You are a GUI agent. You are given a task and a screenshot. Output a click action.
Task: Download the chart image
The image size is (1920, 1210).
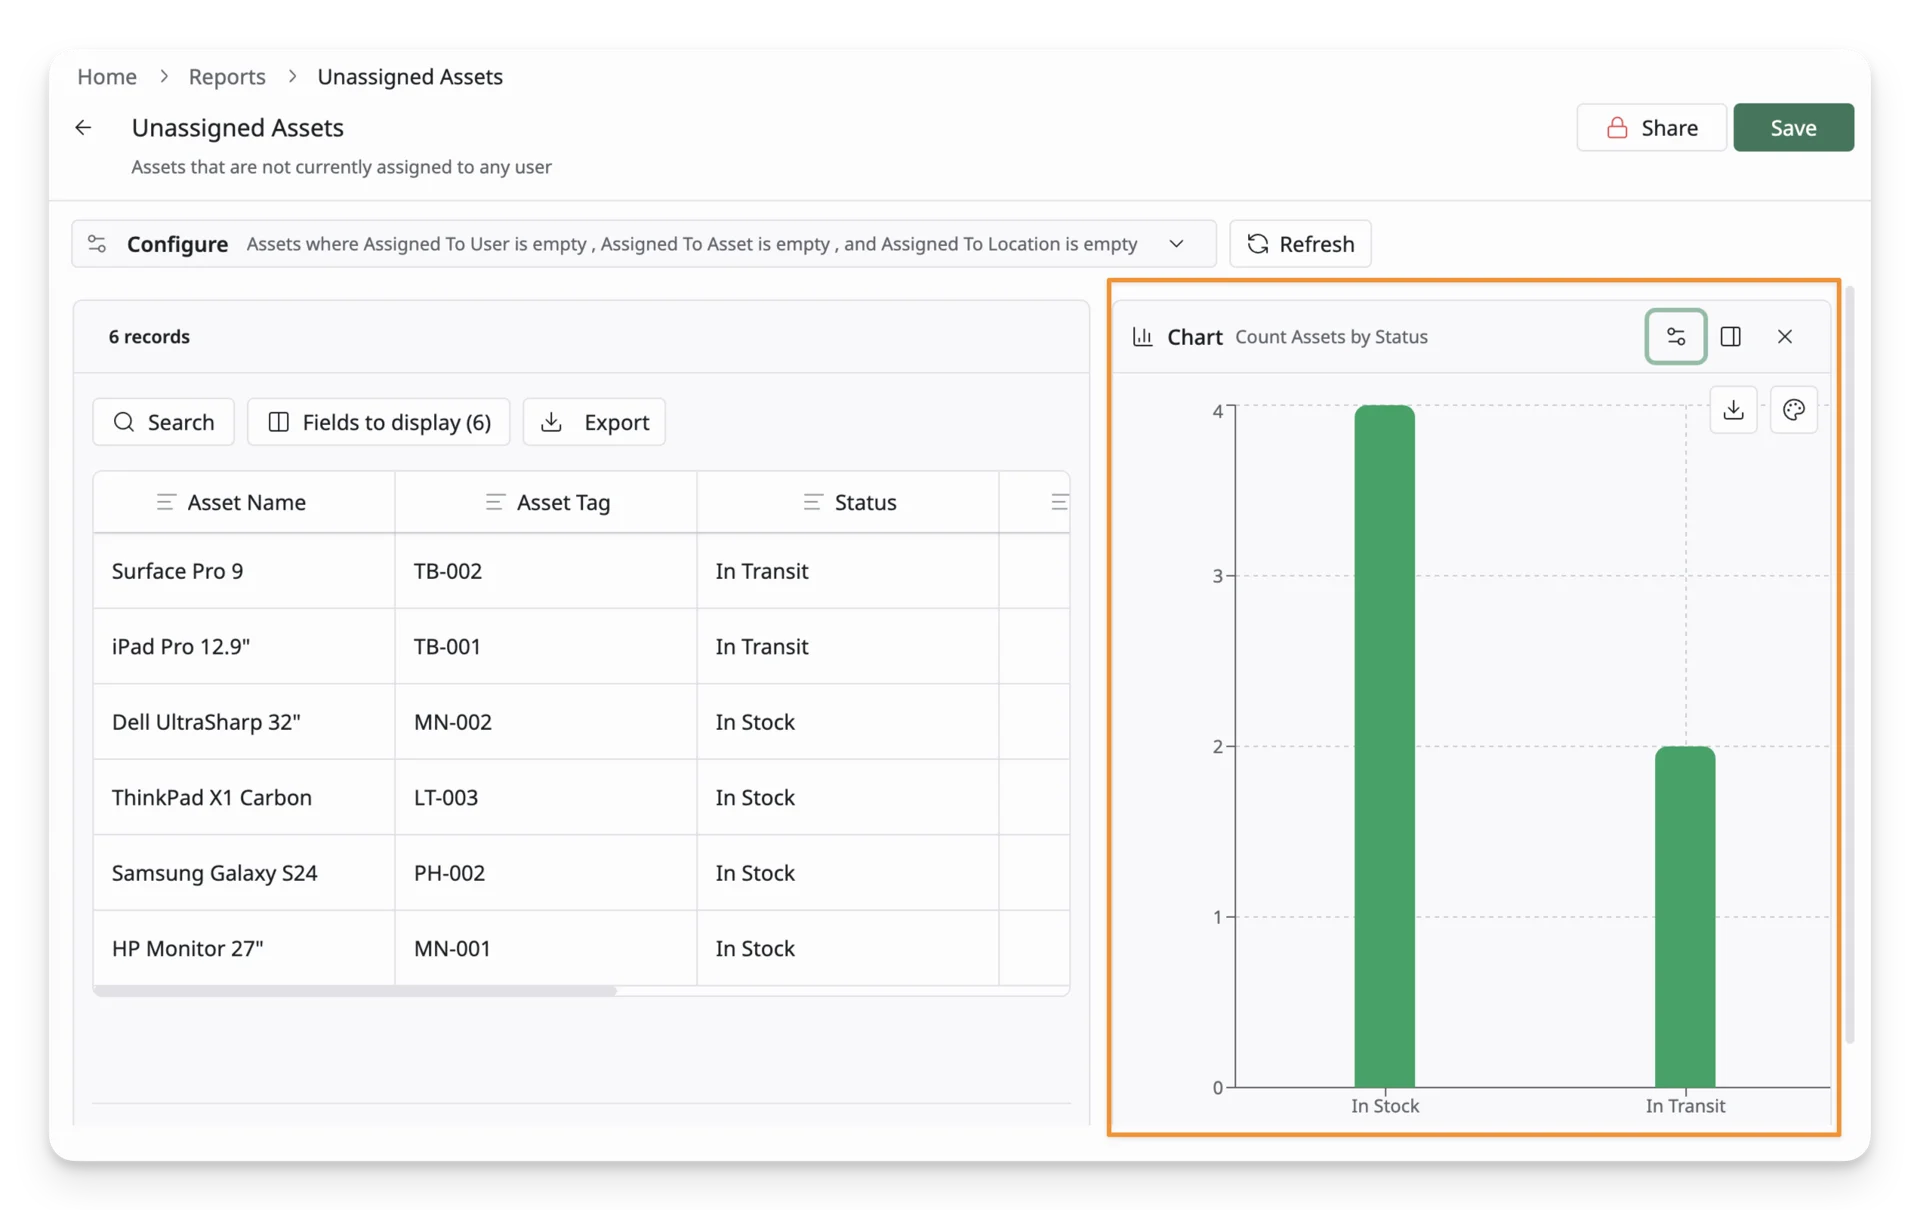coord(1733,410)
